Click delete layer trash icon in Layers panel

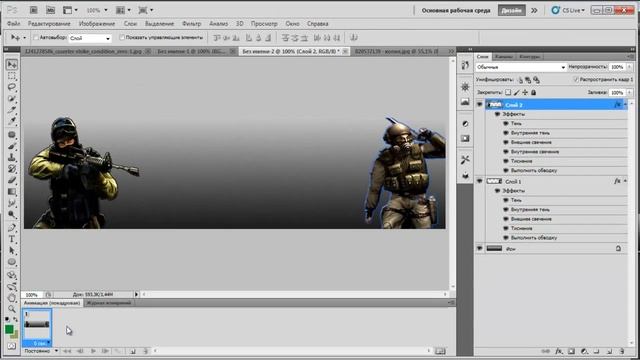pyautogui.click(x=622, y=351)
